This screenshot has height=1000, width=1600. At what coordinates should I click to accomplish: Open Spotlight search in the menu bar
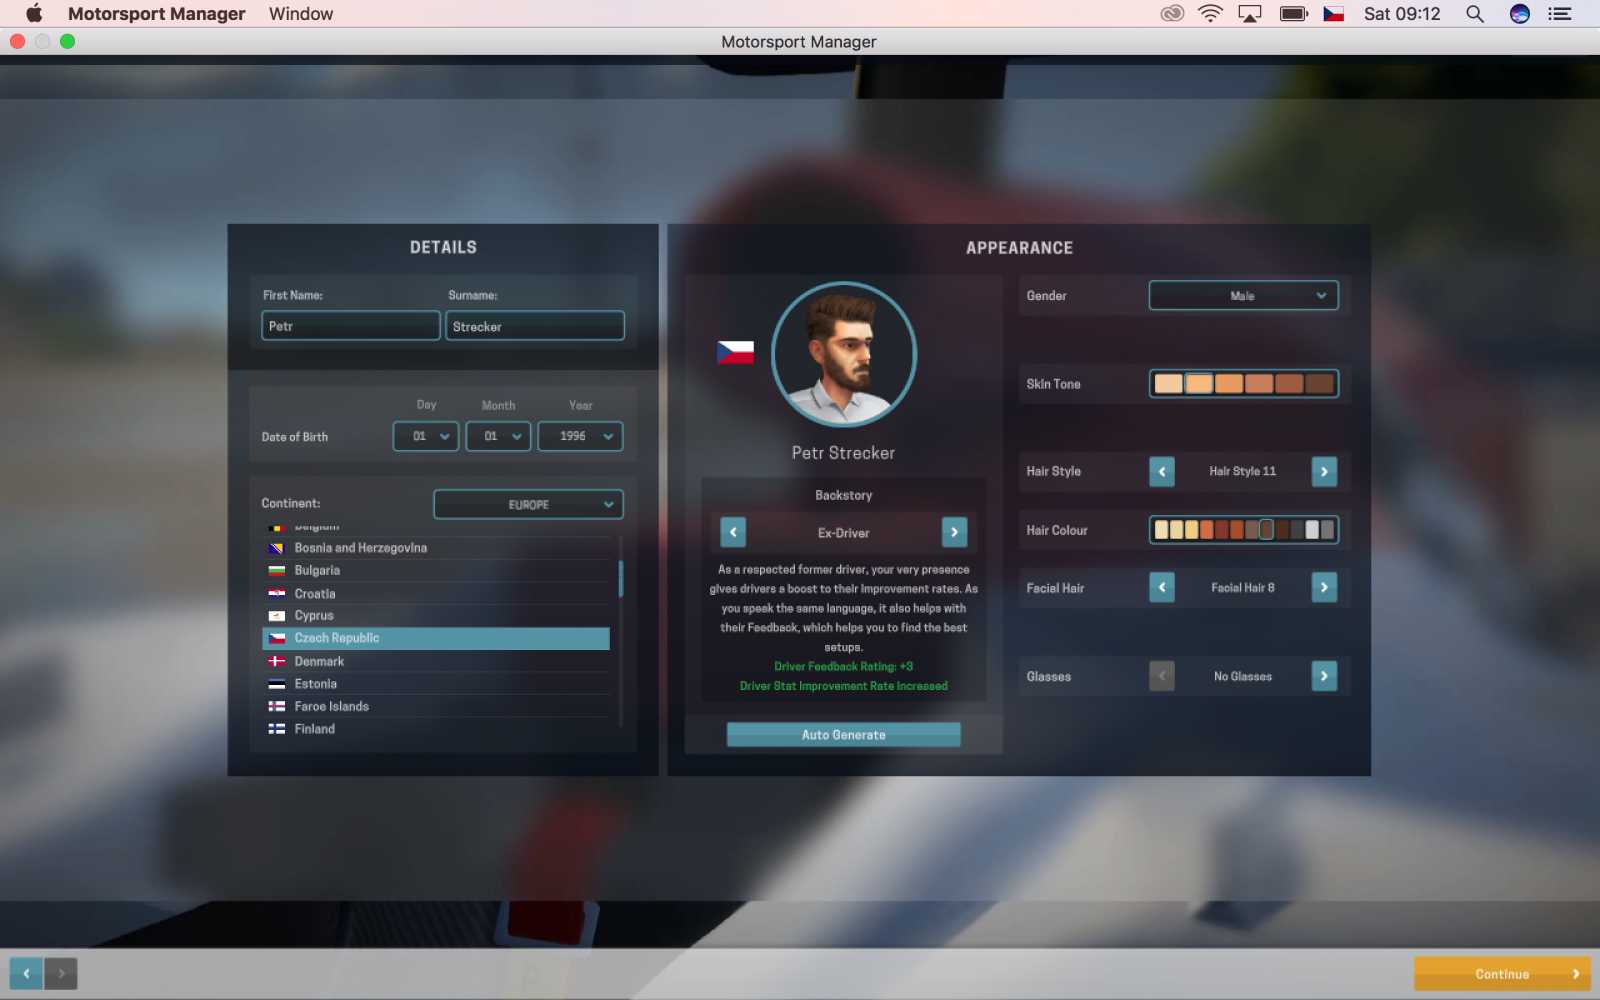pos(1474,13)
